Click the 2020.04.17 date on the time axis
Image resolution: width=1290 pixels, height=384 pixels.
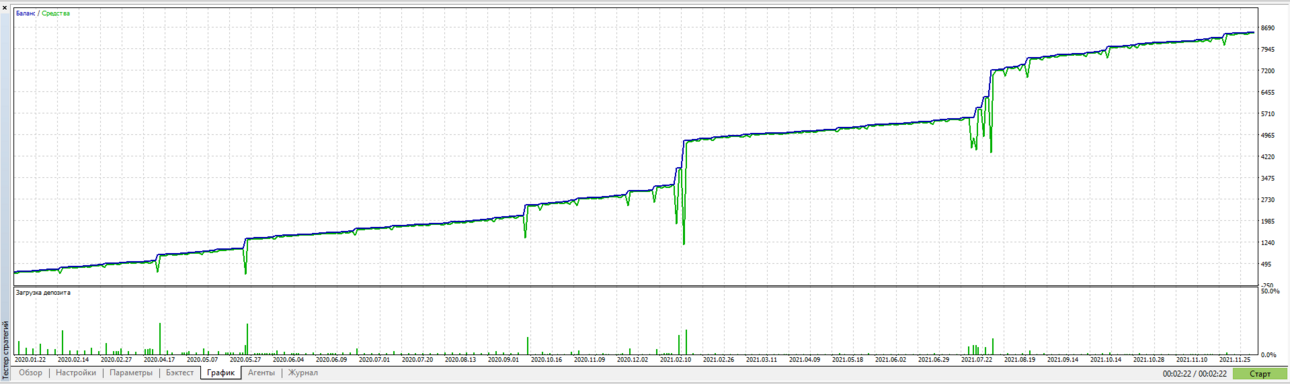(159, 360)
